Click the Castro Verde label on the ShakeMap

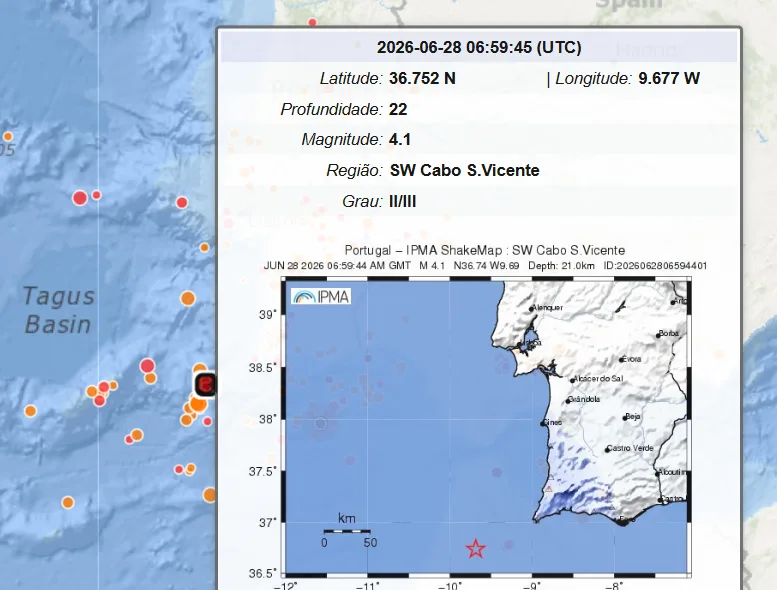630,448
